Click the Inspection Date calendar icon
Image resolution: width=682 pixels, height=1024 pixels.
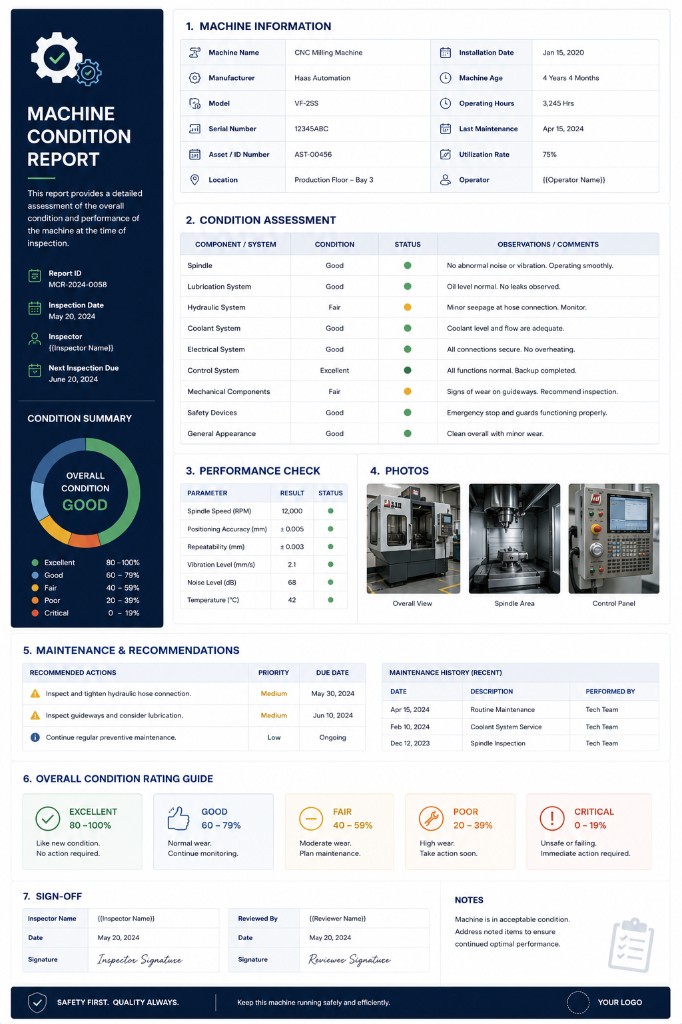[35, 308]
